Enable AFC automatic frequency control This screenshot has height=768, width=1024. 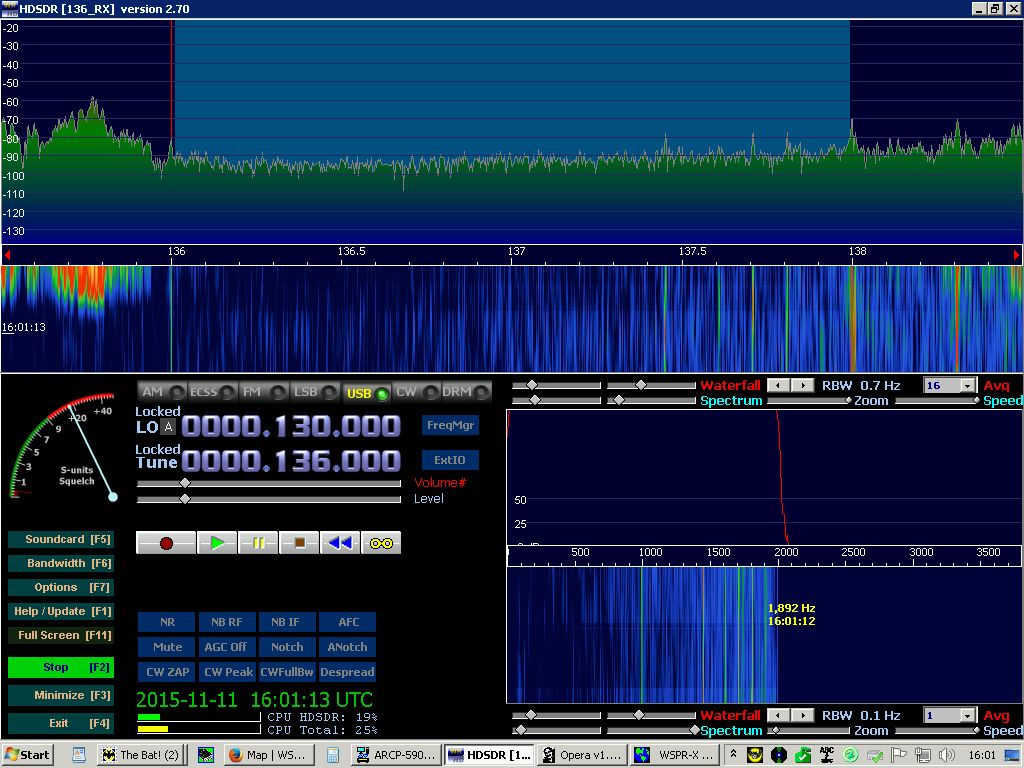(x=348, y=622)
